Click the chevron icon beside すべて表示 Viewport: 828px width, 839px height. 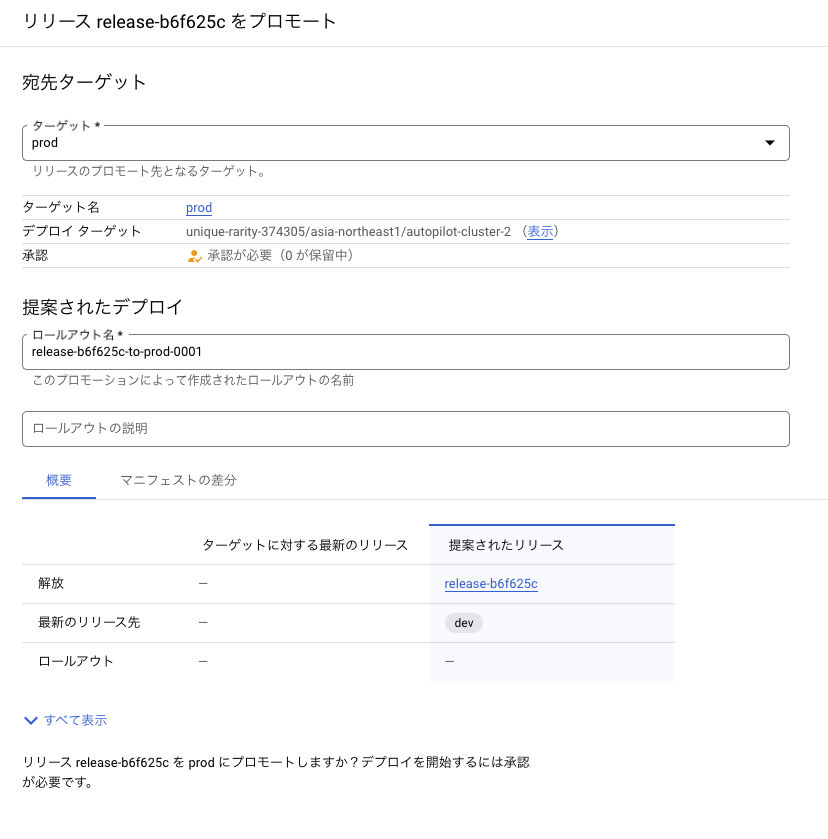(x=31, y=721)
